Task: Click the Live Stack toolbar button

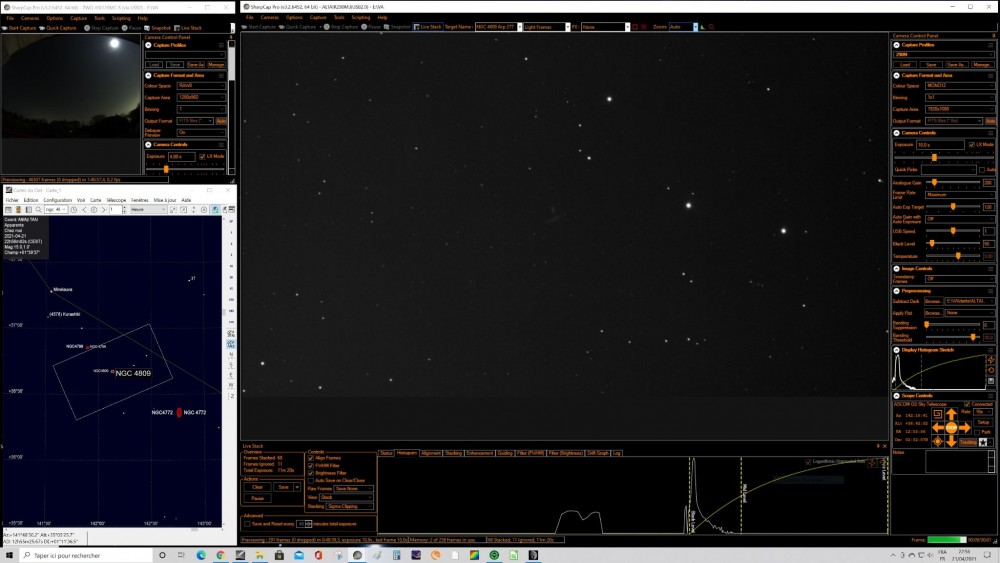Action: (429, 27)
